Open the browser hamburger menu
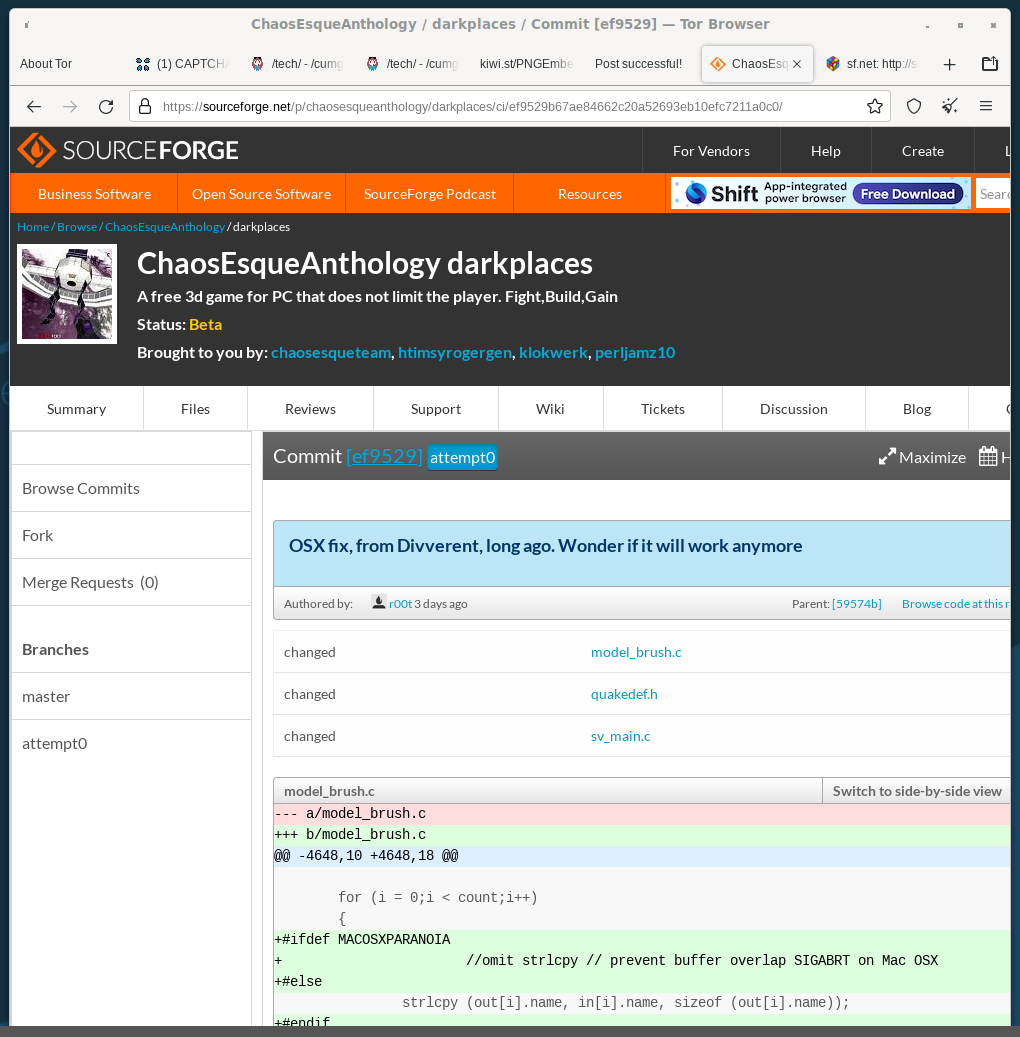This screenshot has width=1020, height=1037. [x=986, y=106]
